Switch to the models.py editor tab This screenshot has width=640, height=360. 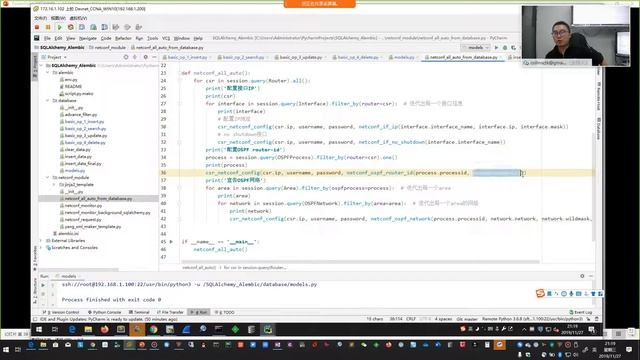coord(404,58)
